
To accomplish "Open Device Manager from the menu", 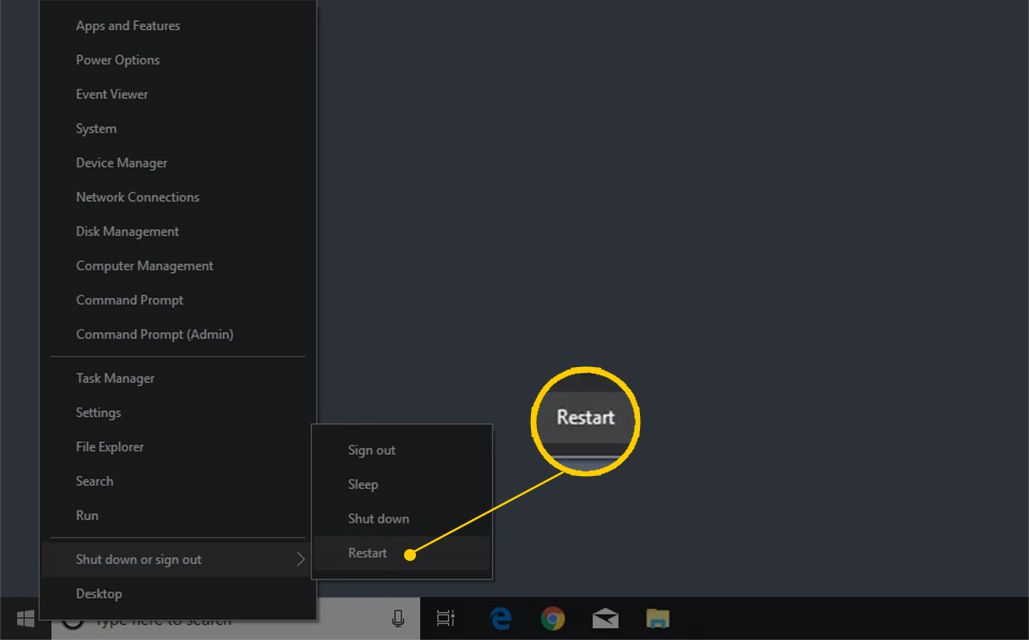I will click(122, 163).
